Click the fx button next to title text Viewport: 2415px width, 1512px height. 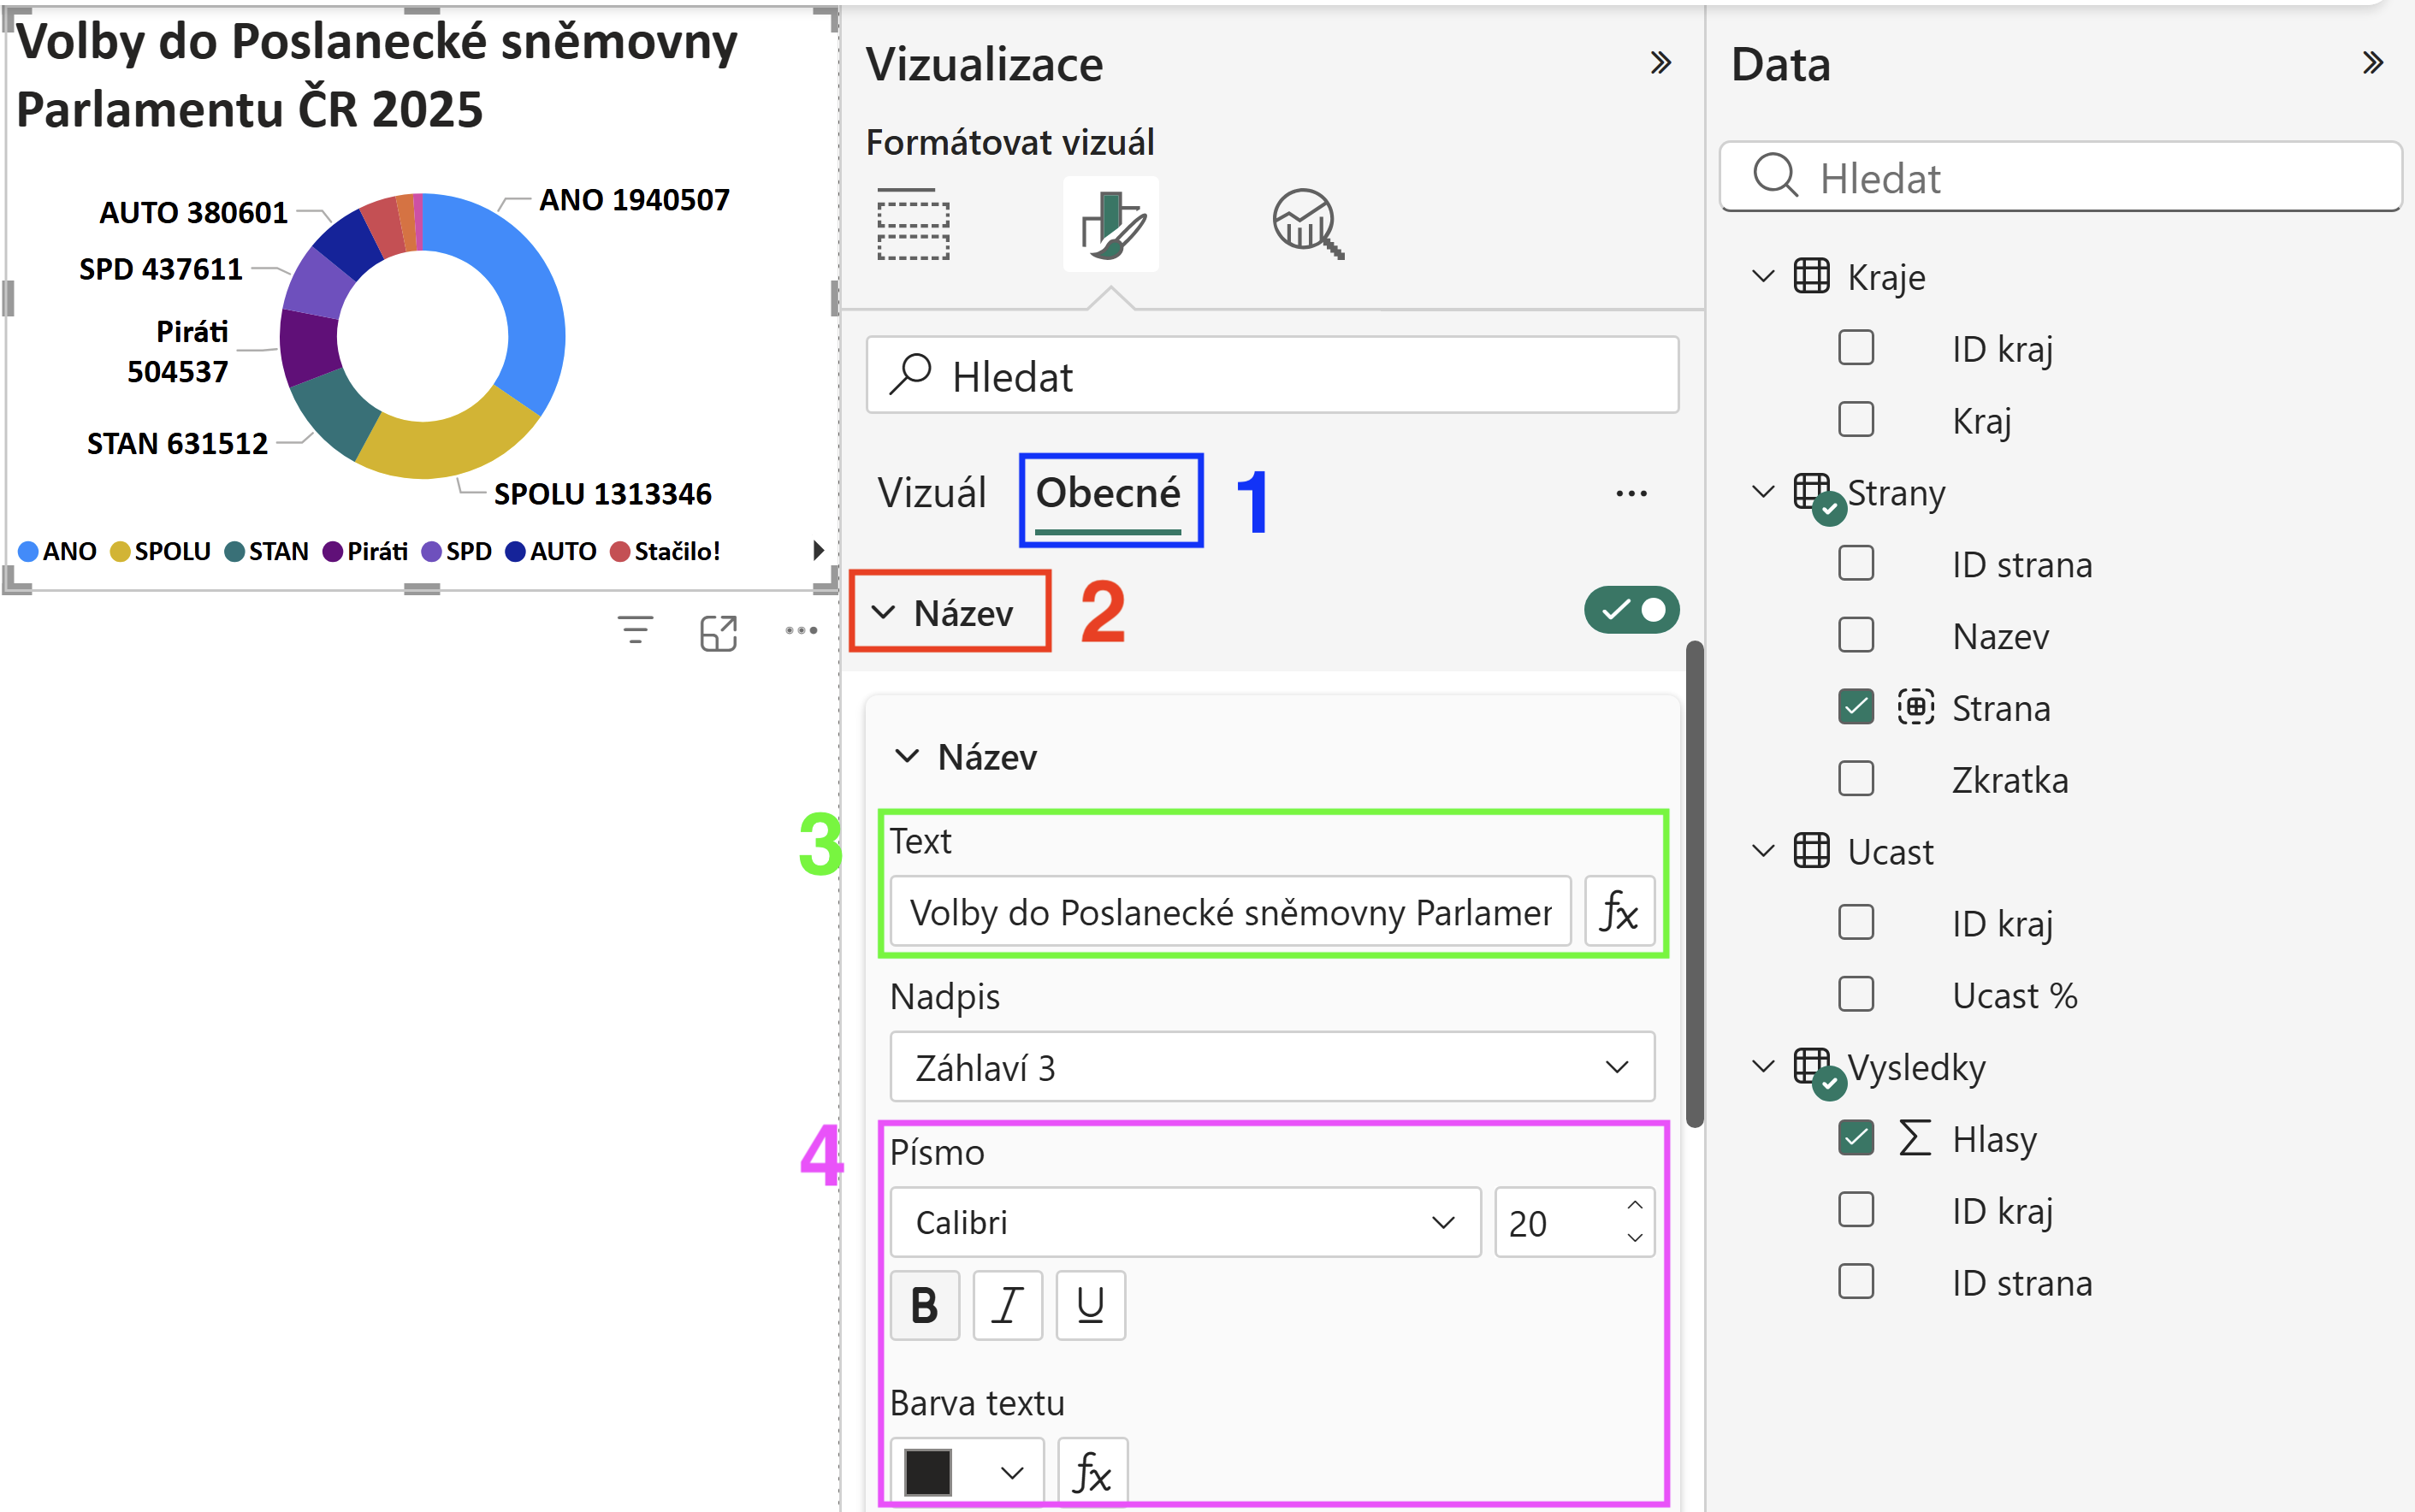(1619, 912)
